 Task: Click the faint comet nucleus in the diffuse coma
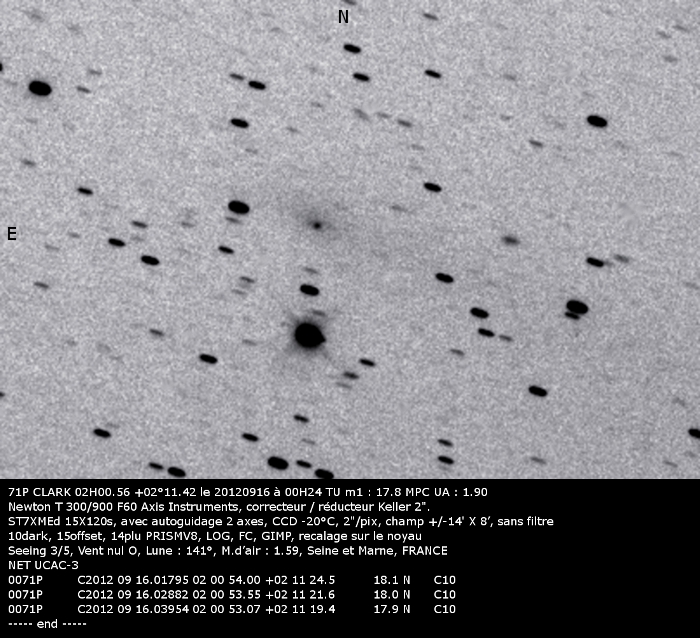317,225
